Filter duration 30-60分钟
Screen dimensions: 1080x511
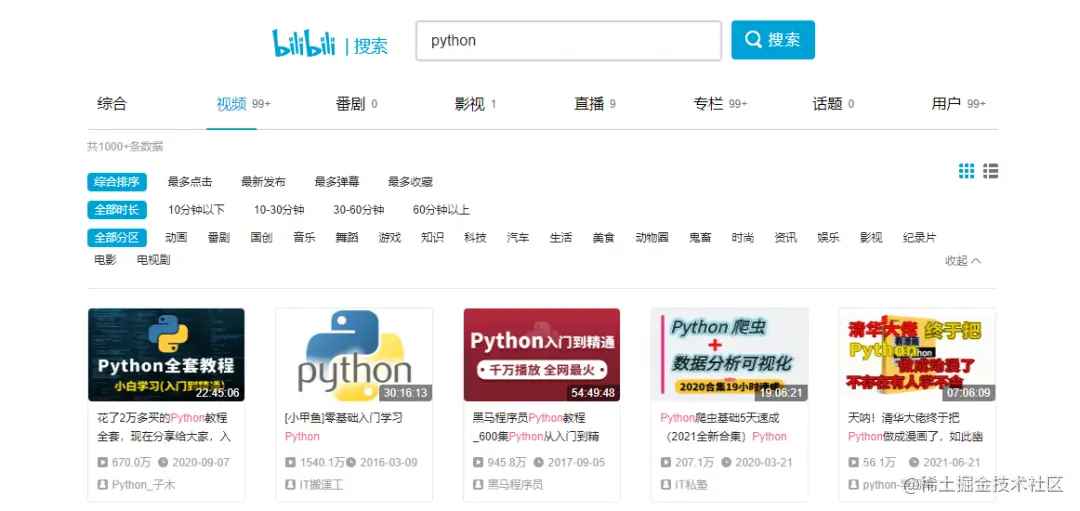[359, 210]
